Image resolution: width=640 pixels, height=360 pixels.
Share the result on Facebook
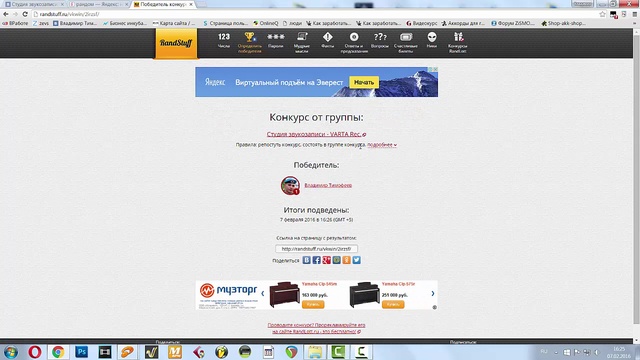[316, 260]
